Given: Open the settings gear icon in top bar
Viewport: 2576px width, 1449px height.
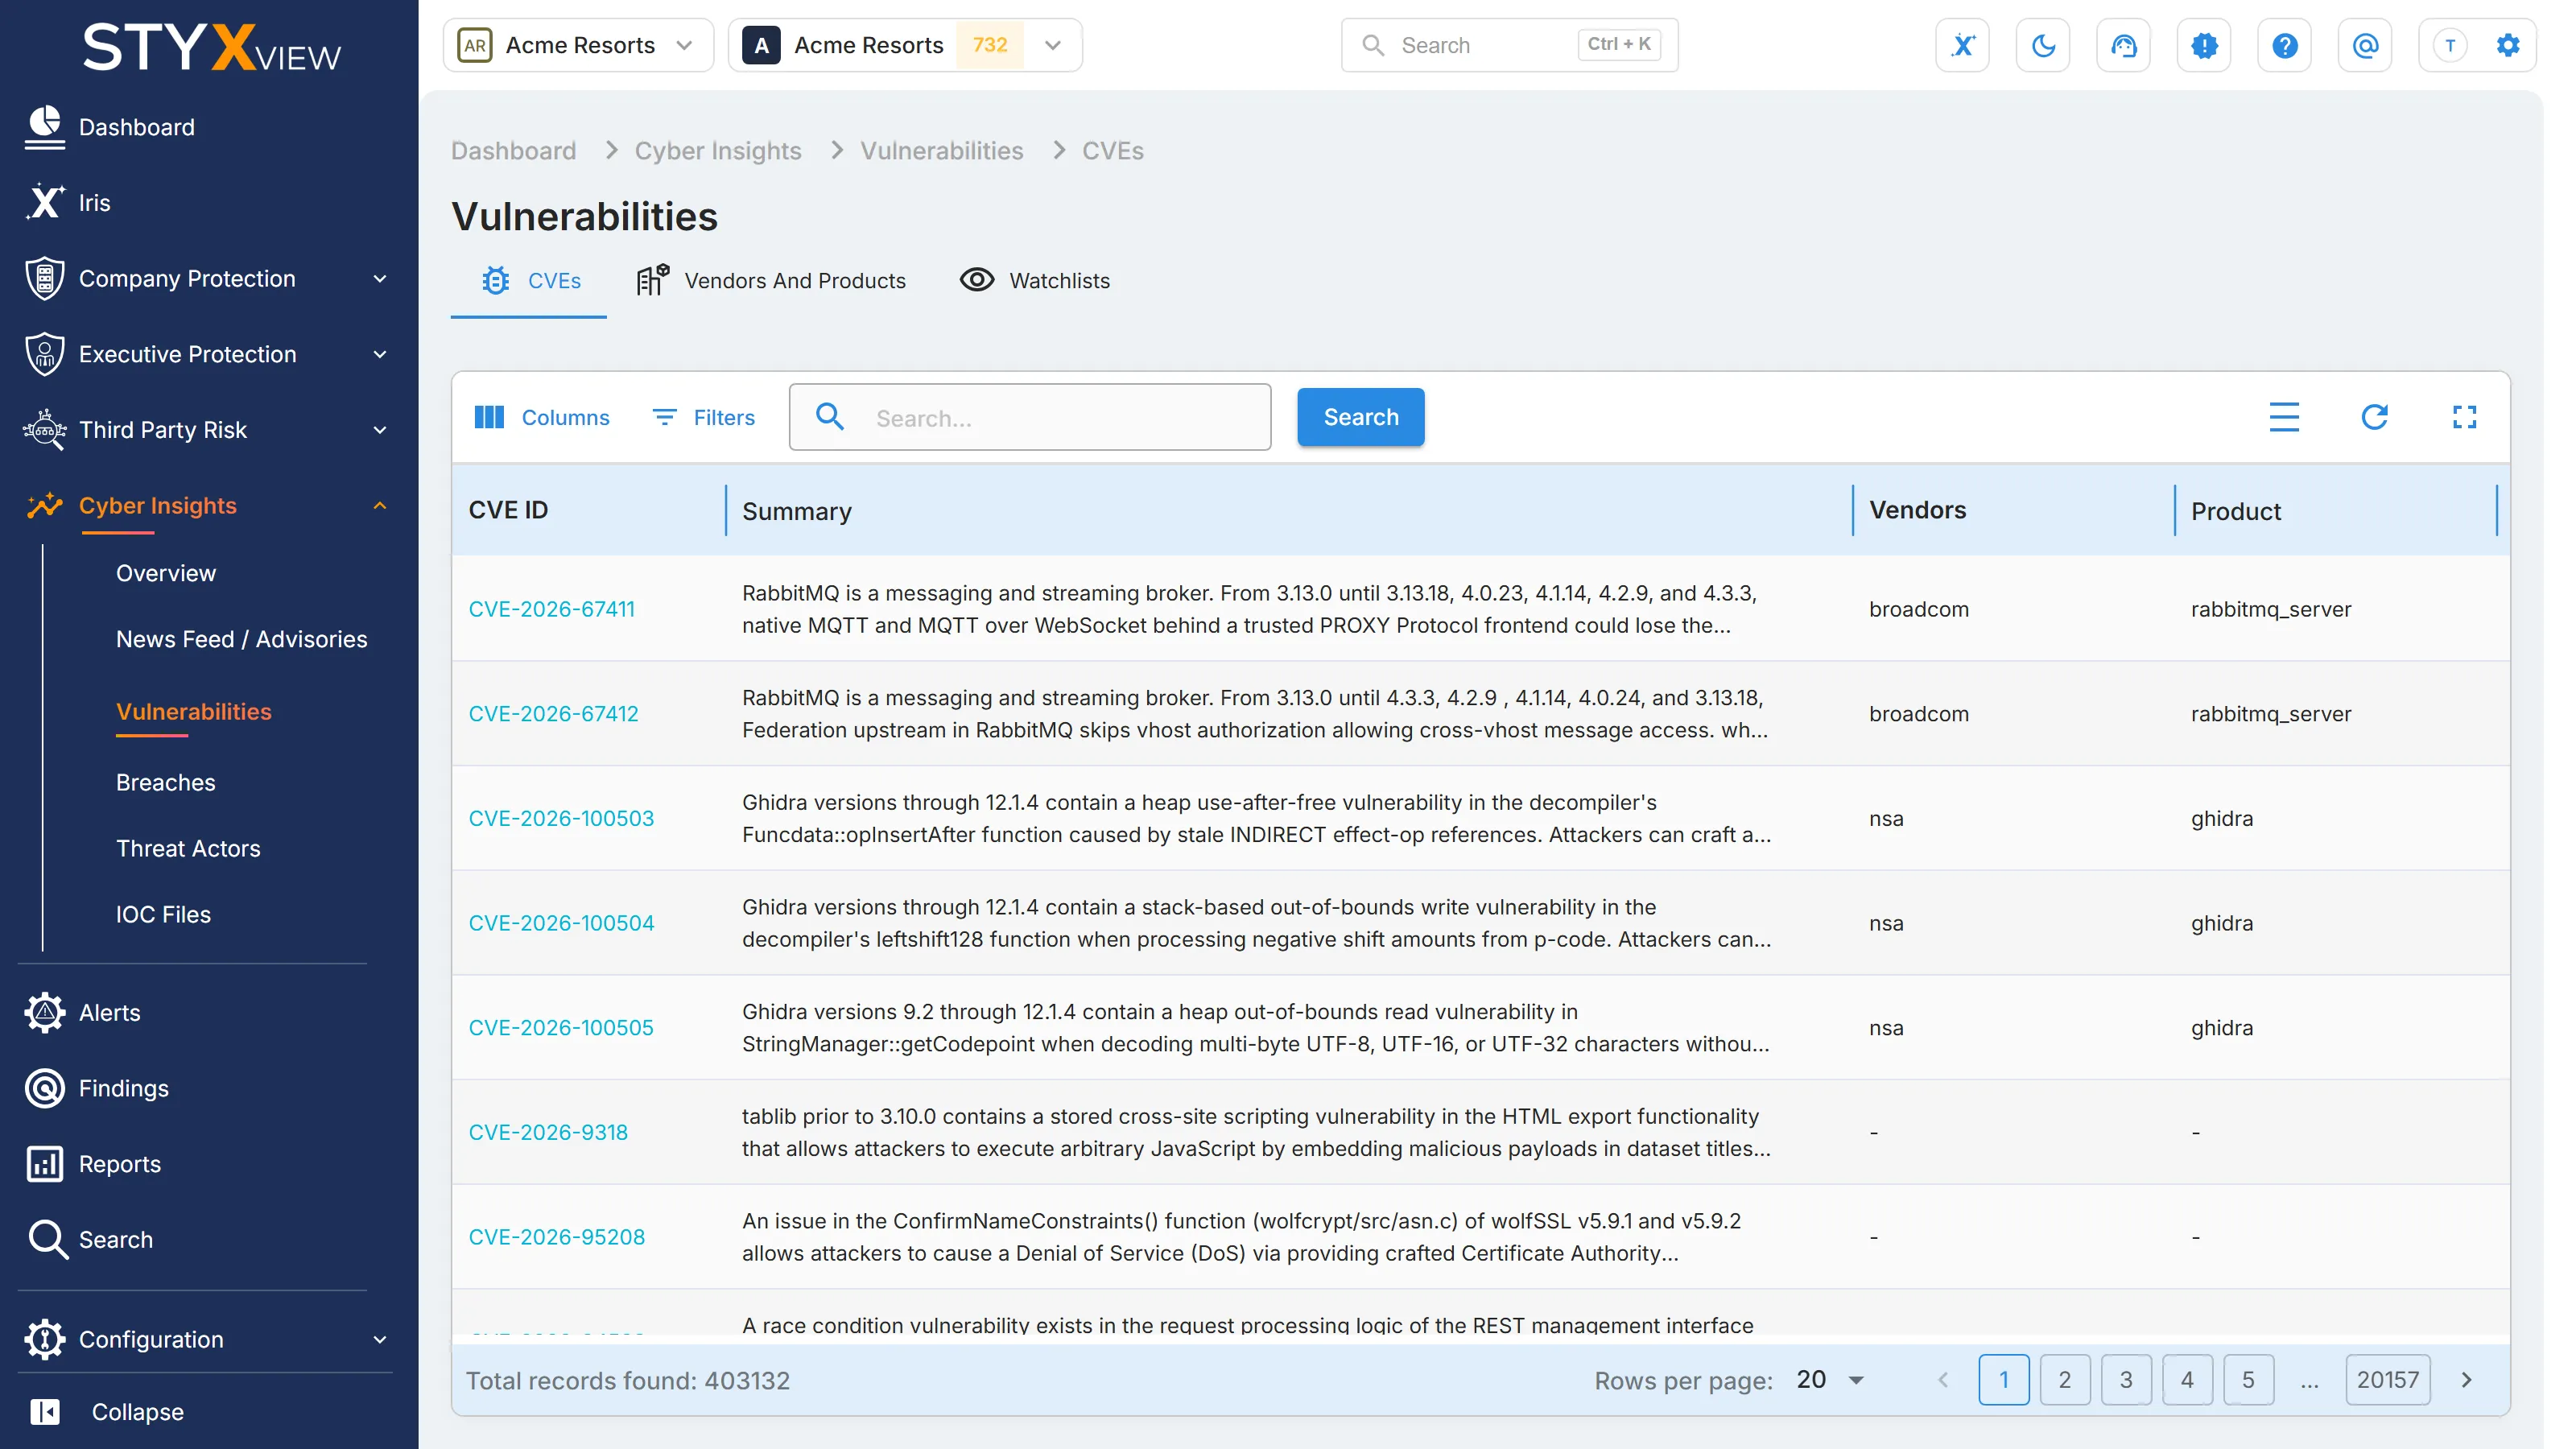Looking at the screenshot, I should point(2507,45).
